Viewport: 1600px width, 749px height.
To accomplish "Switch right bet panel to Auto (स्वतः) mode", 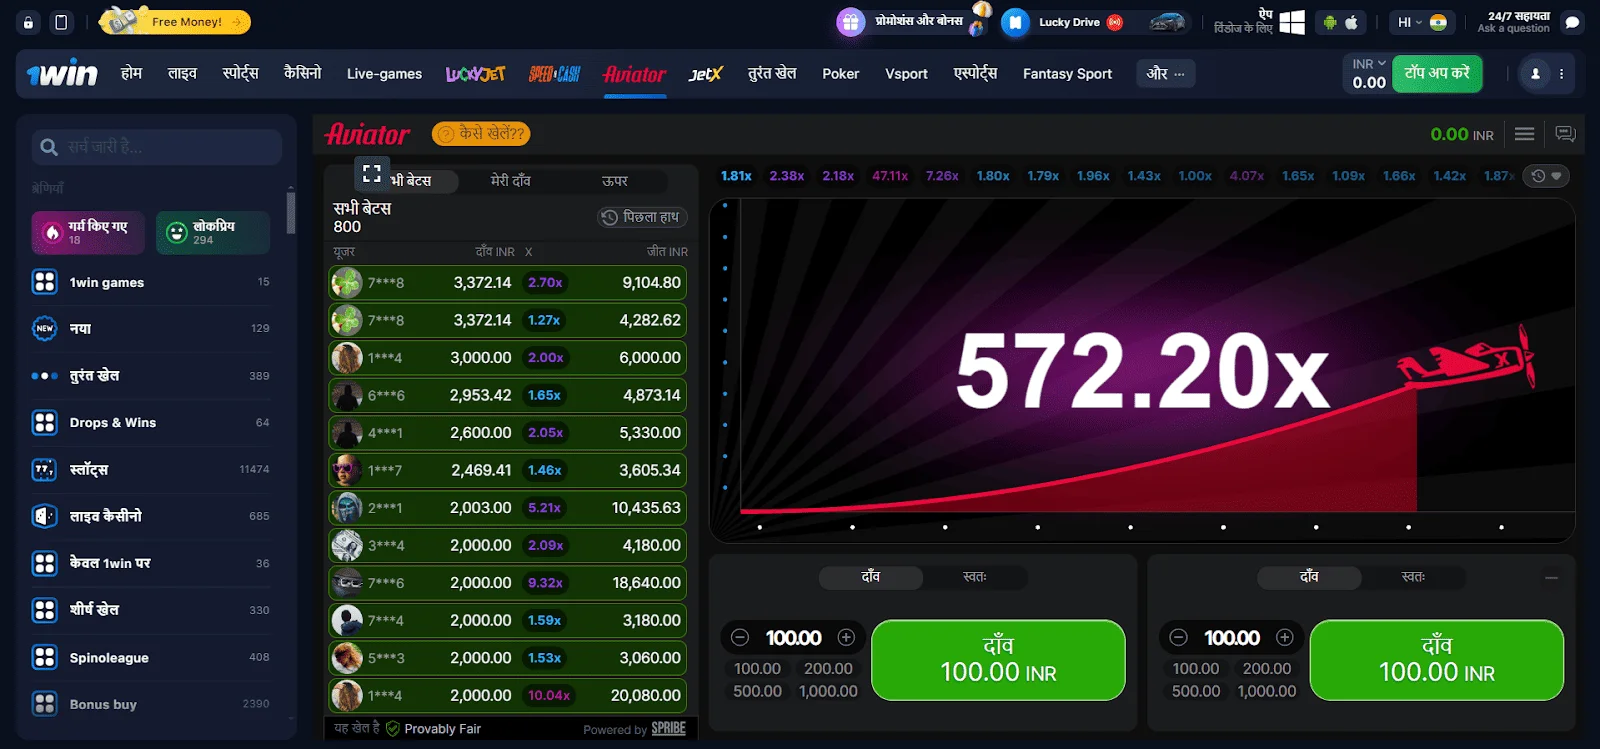I will (1412, 577).
